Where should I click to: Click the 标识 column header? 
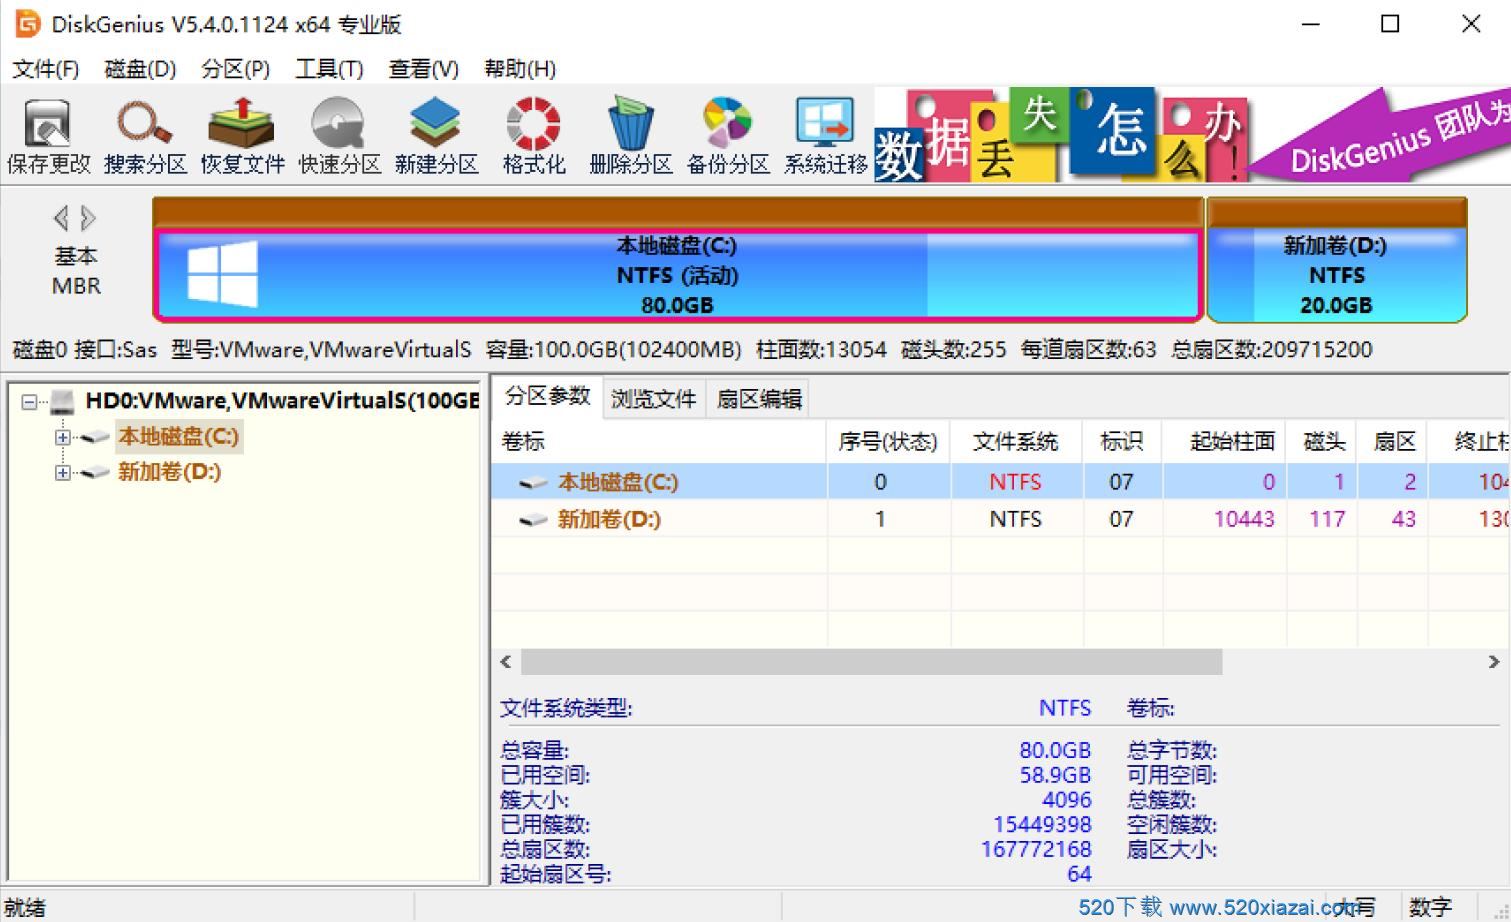1121,442
